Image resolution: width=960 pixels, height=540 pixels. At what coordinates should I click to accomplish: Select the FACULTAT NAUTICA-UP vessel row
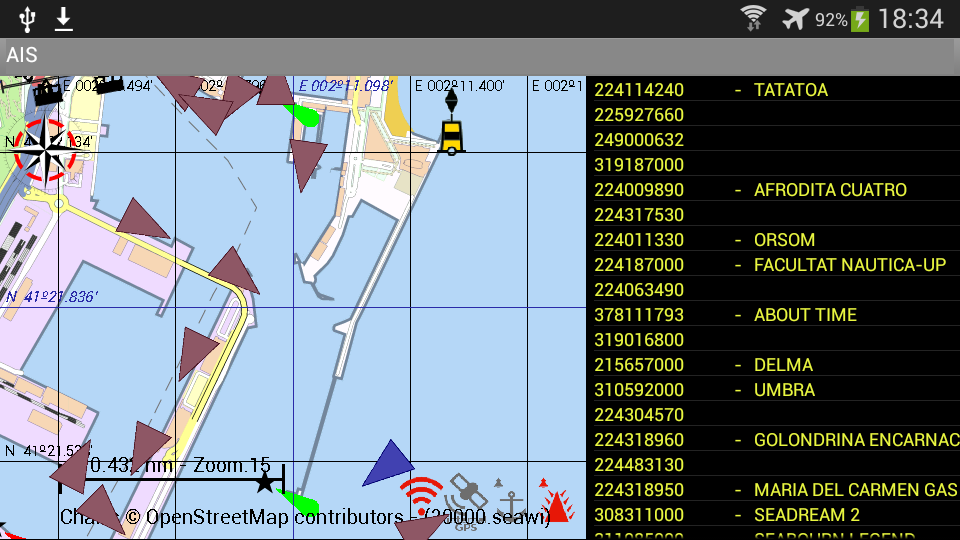click(x=773, y=264)
